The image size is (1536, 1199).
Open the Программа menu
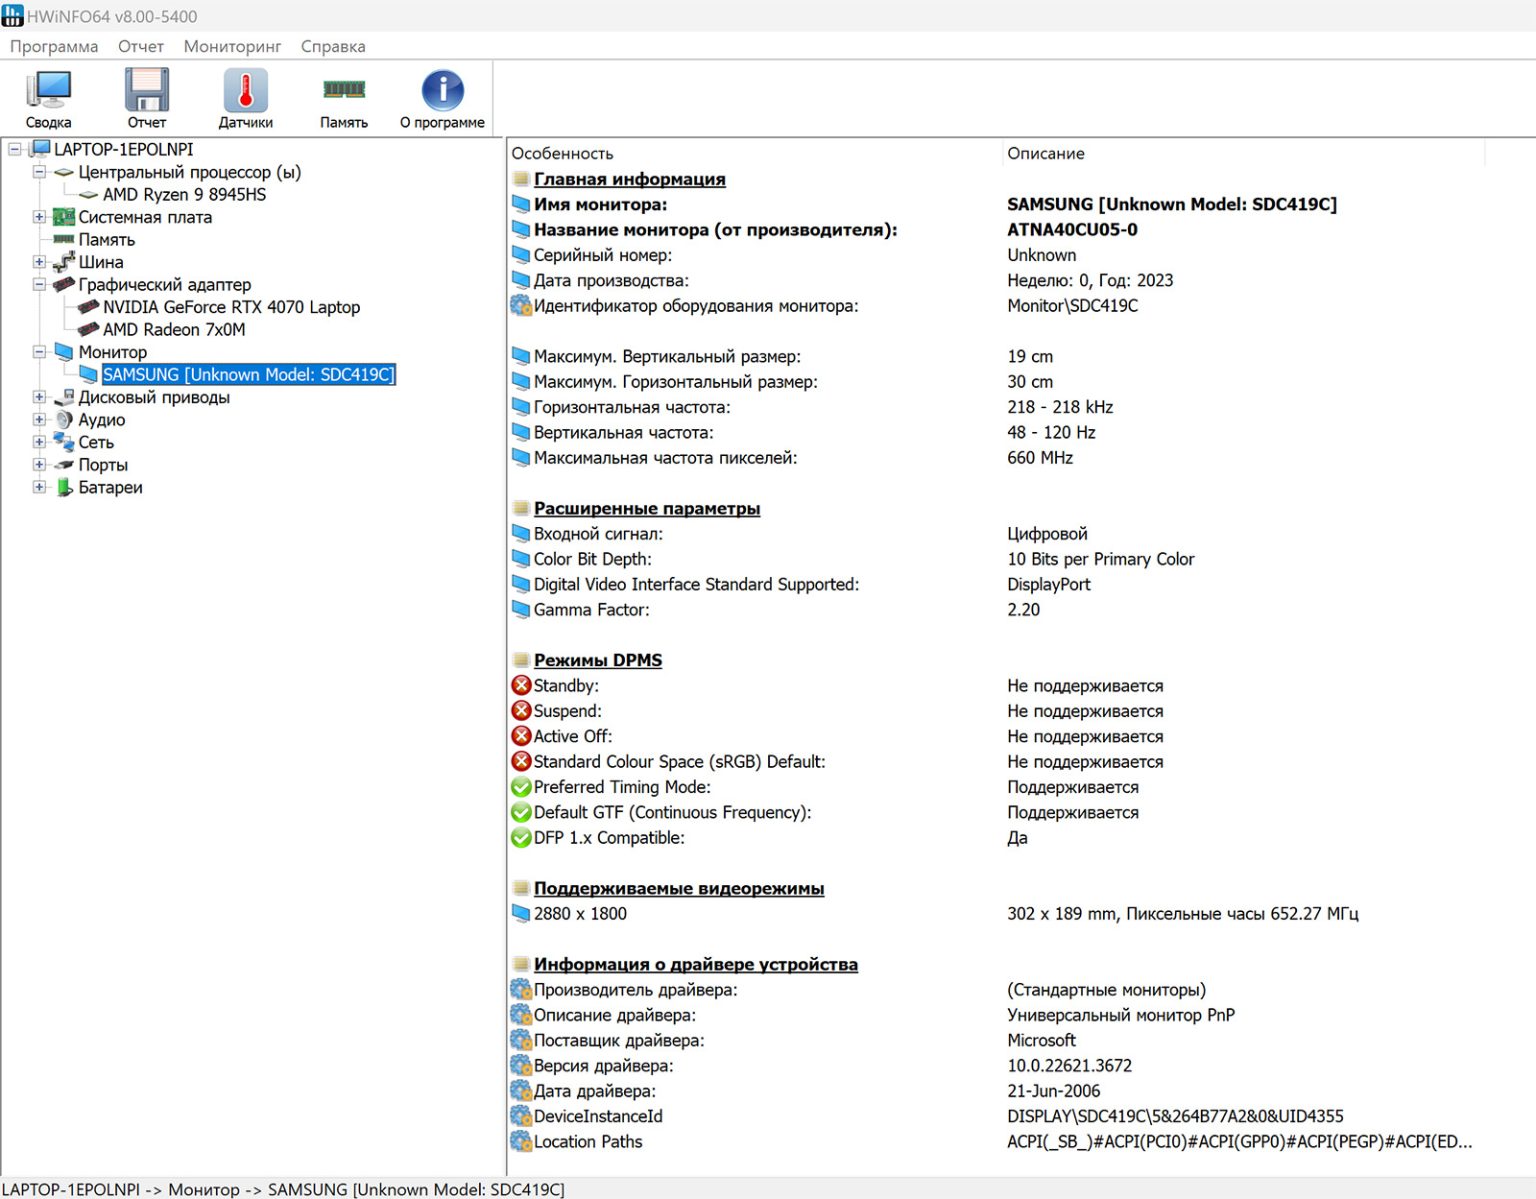(x=54, y=46)
